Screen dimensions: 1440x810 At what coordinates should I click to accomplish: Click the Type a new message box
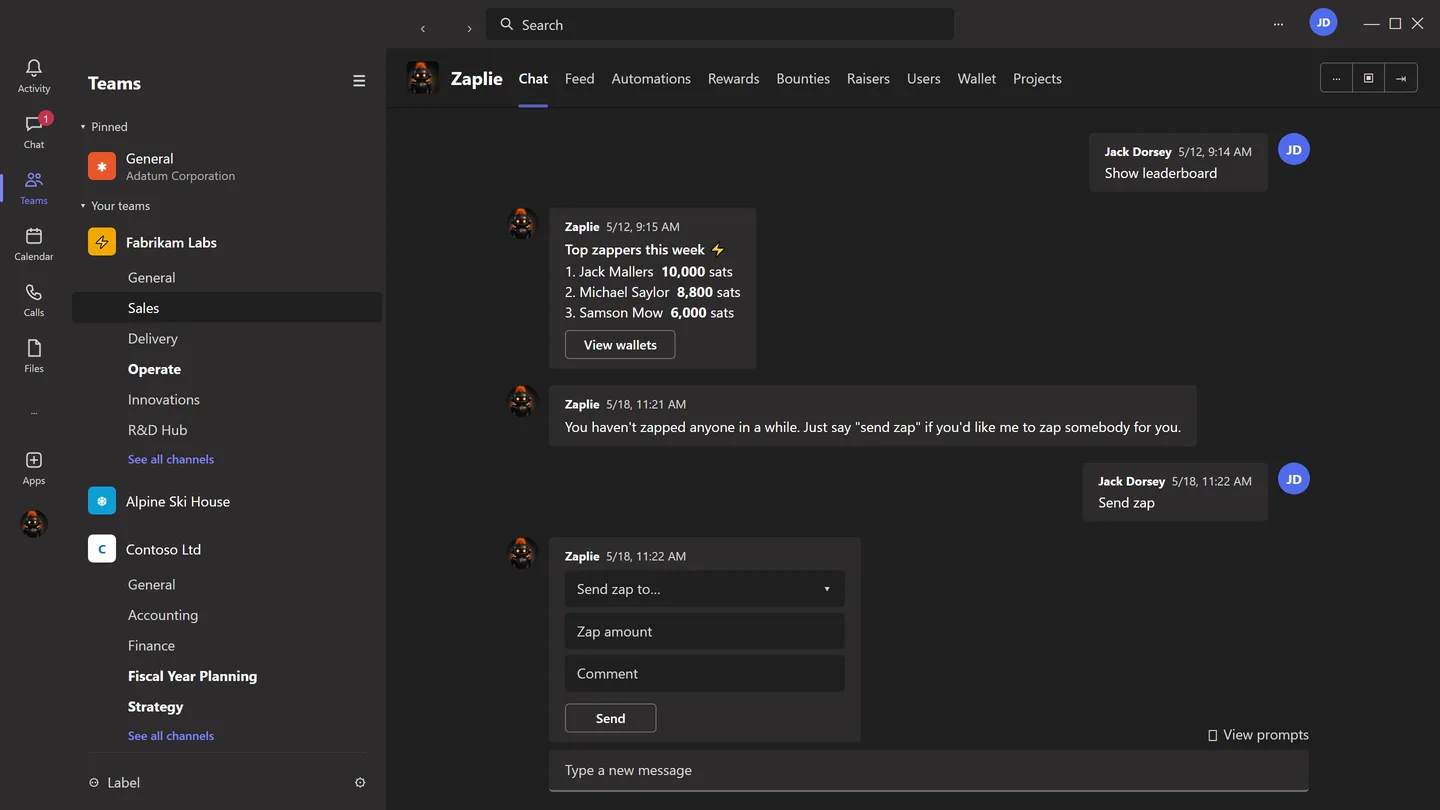pyautogui.click(x=929, y=770)
